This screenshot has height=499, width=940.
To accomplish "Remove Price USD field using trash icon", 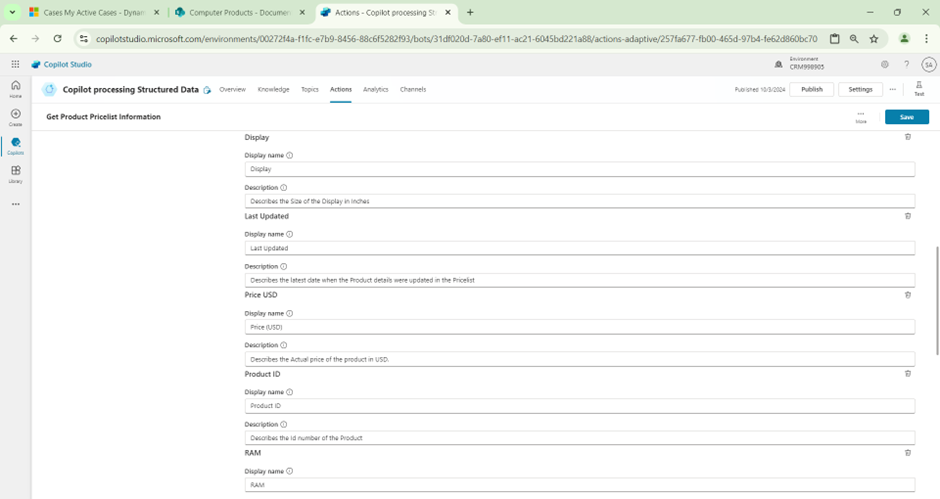I will 908,295.
